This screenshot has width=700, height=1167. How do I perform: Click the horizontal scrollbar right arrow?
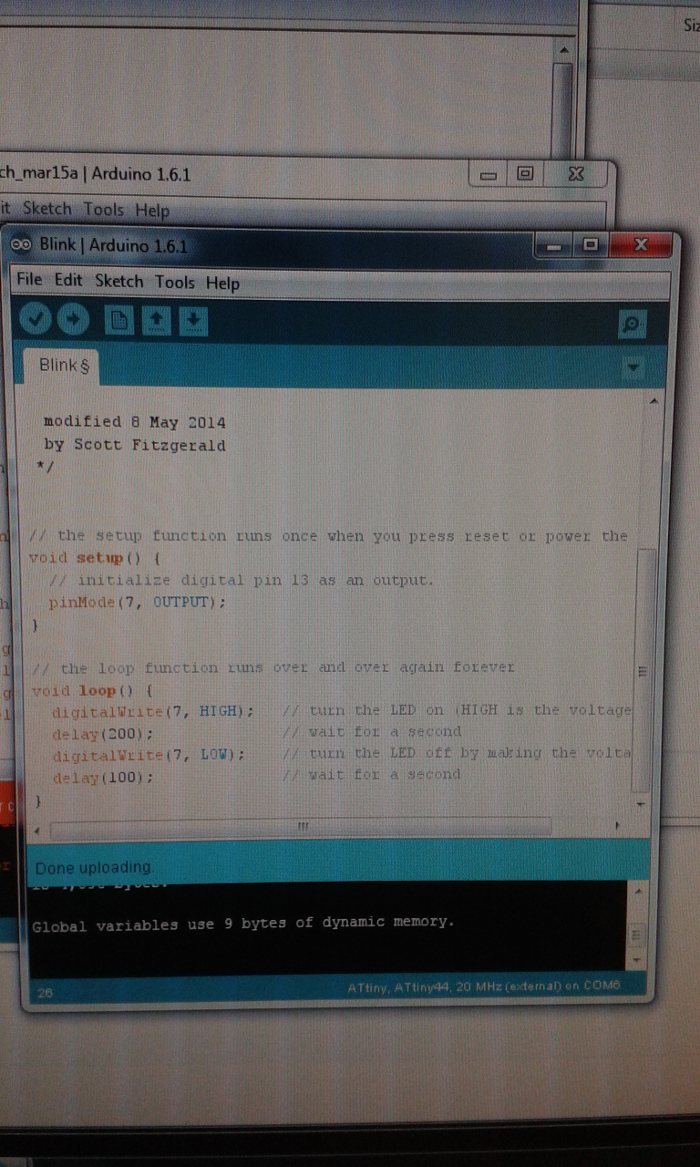click(x=617, y=826)
